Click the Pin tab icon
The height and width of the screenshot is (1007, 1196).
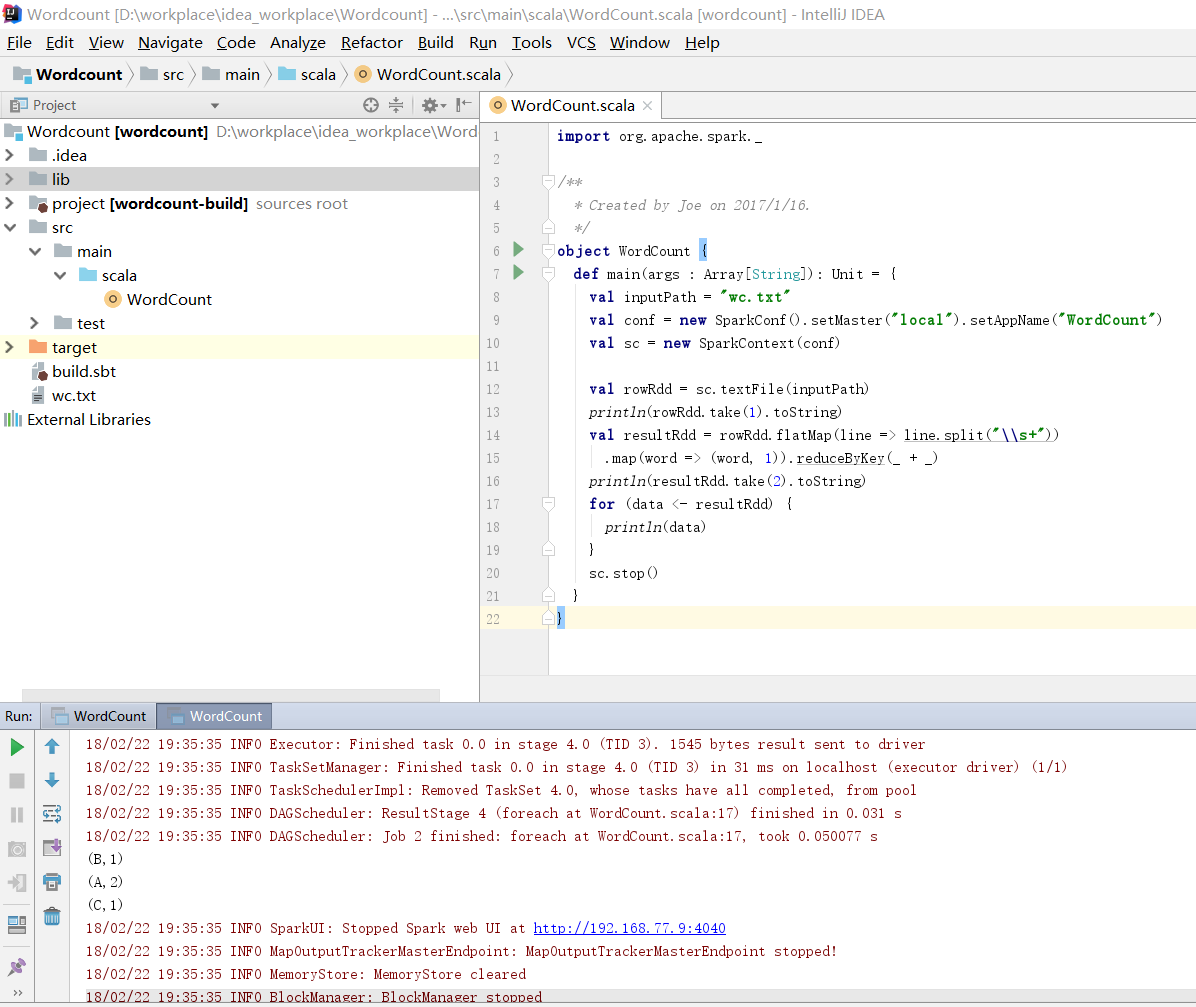point(17,967)
